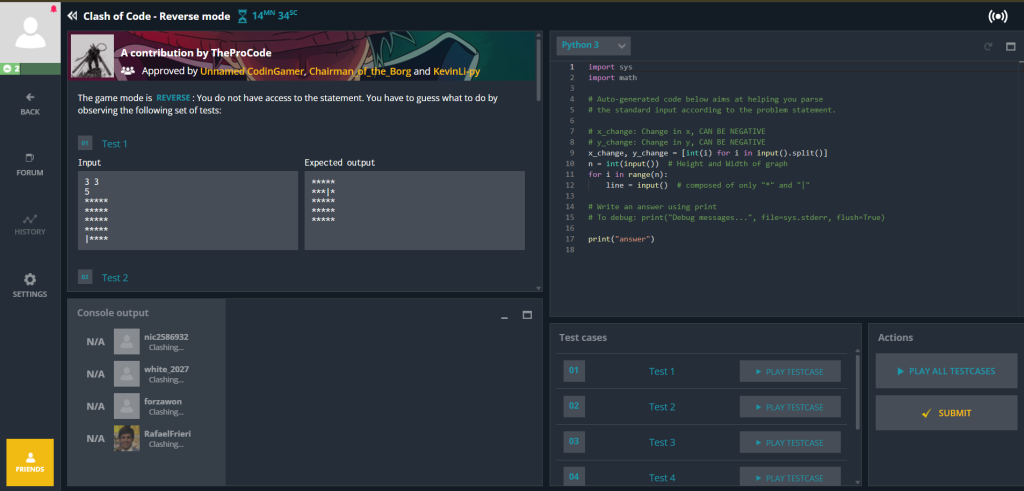Minimize the console output panel
Image resolution: width=1024 pixels, height=491 pixels.
click(504, 316)
